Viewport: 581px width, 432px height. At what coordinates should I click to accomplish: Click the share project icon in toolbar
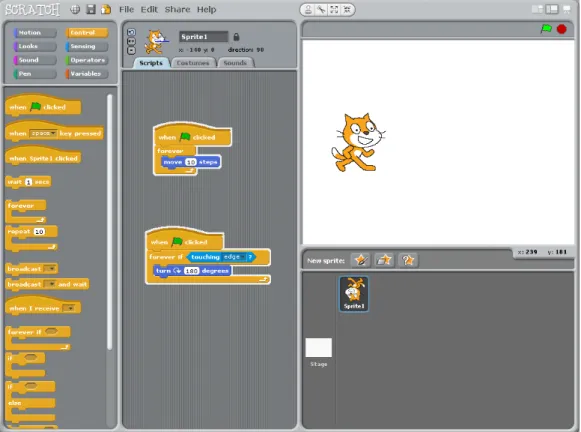(x=106, y=10)
